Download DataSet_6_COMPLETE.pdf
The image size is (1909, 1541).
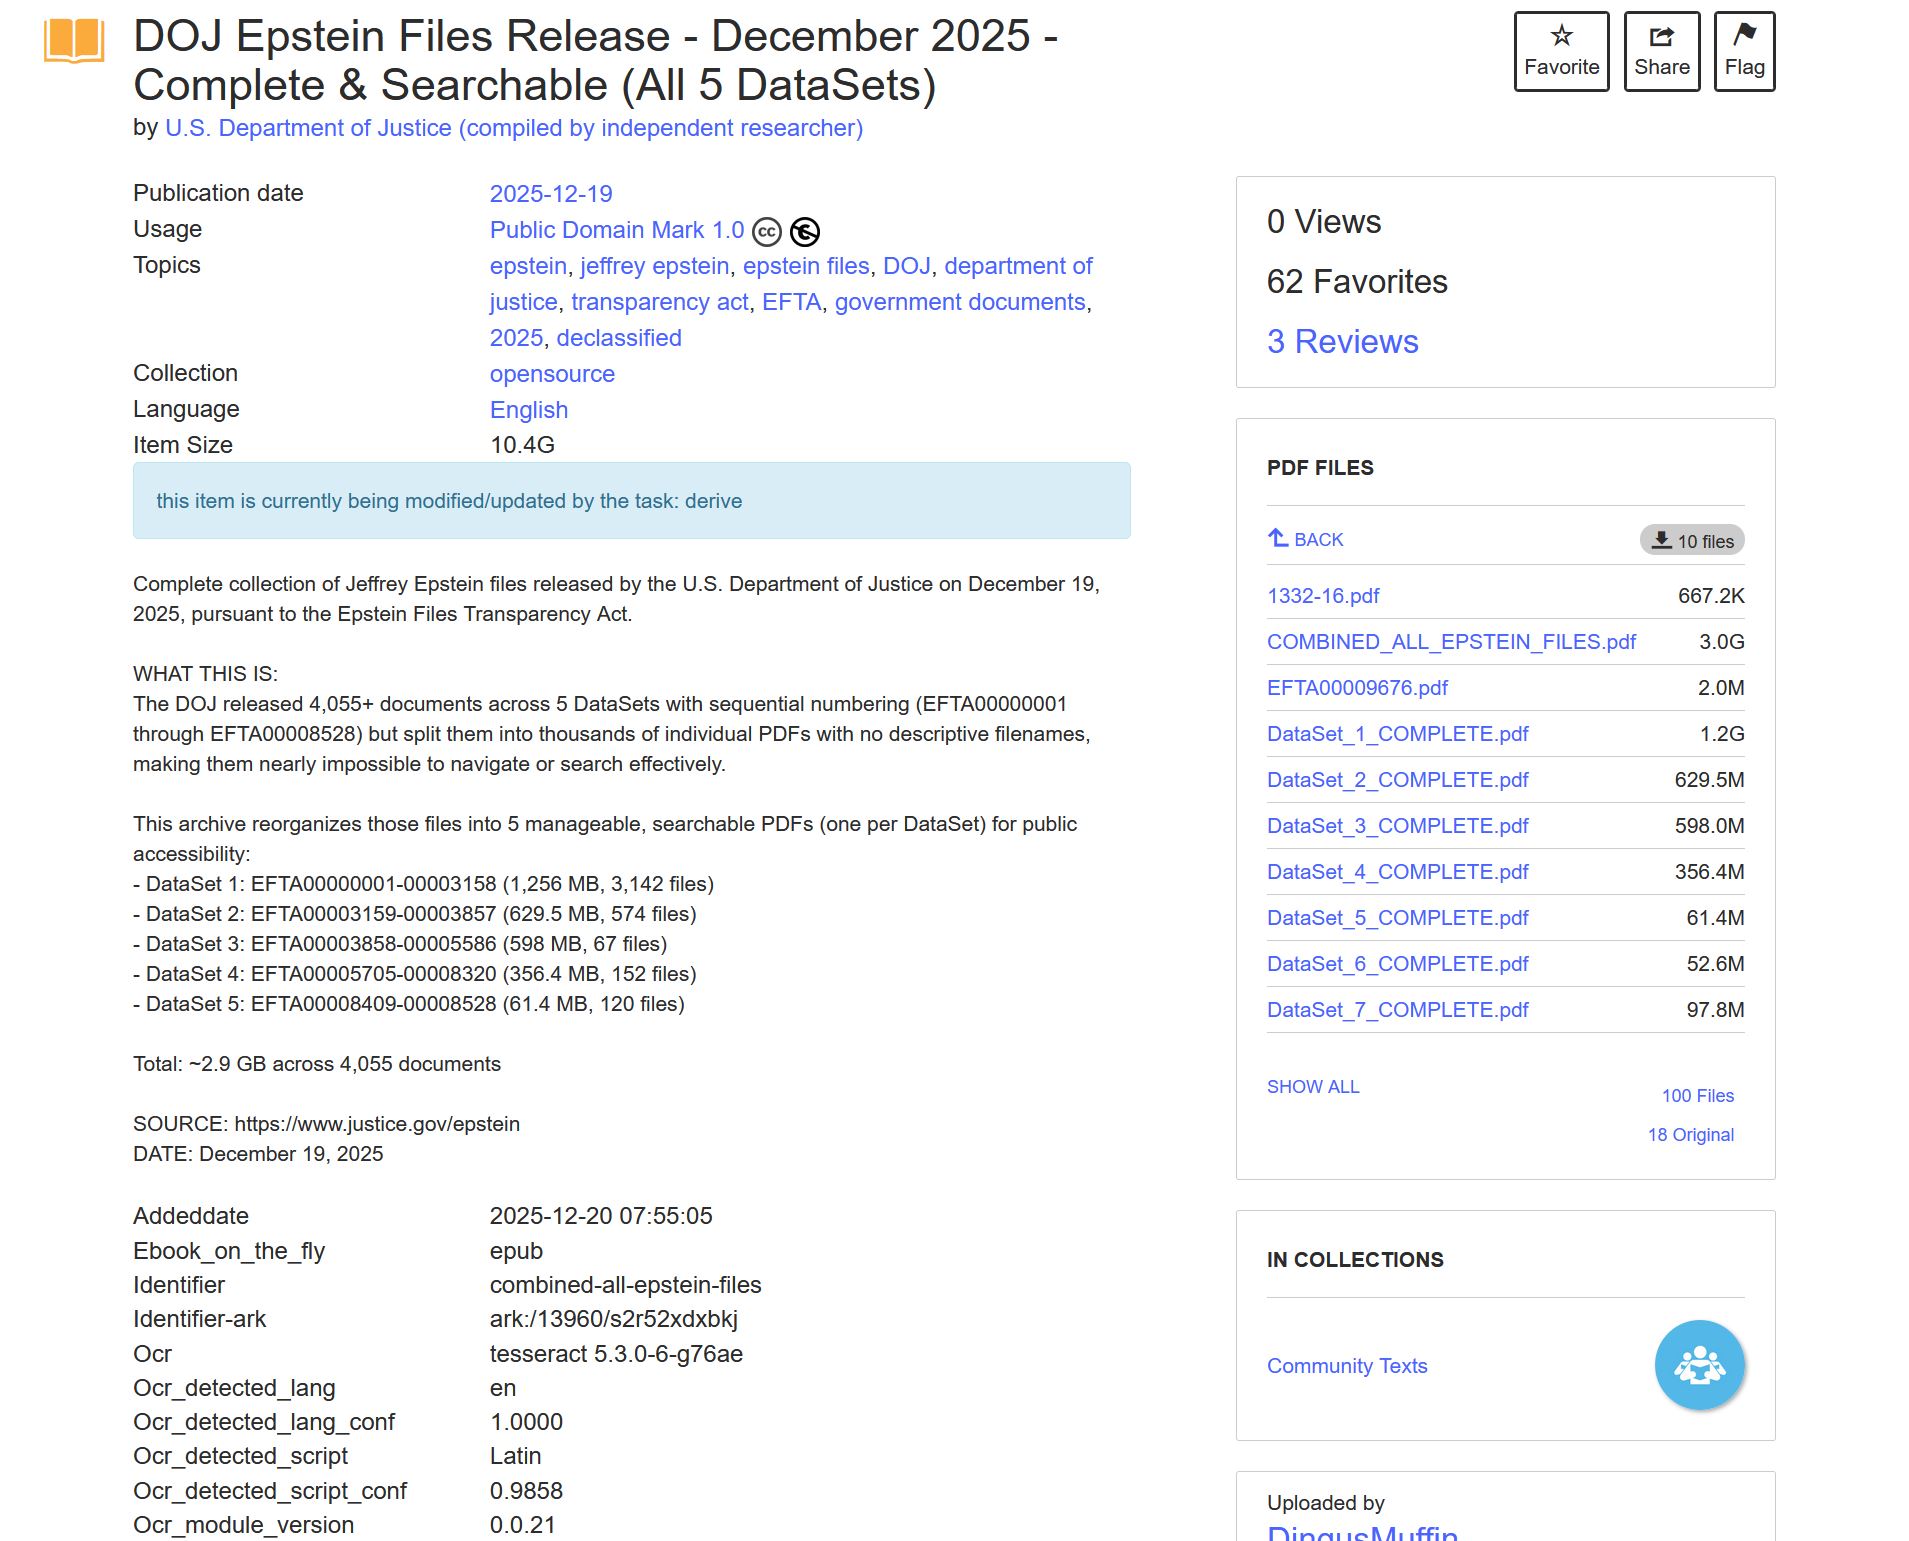(1398, 964)
